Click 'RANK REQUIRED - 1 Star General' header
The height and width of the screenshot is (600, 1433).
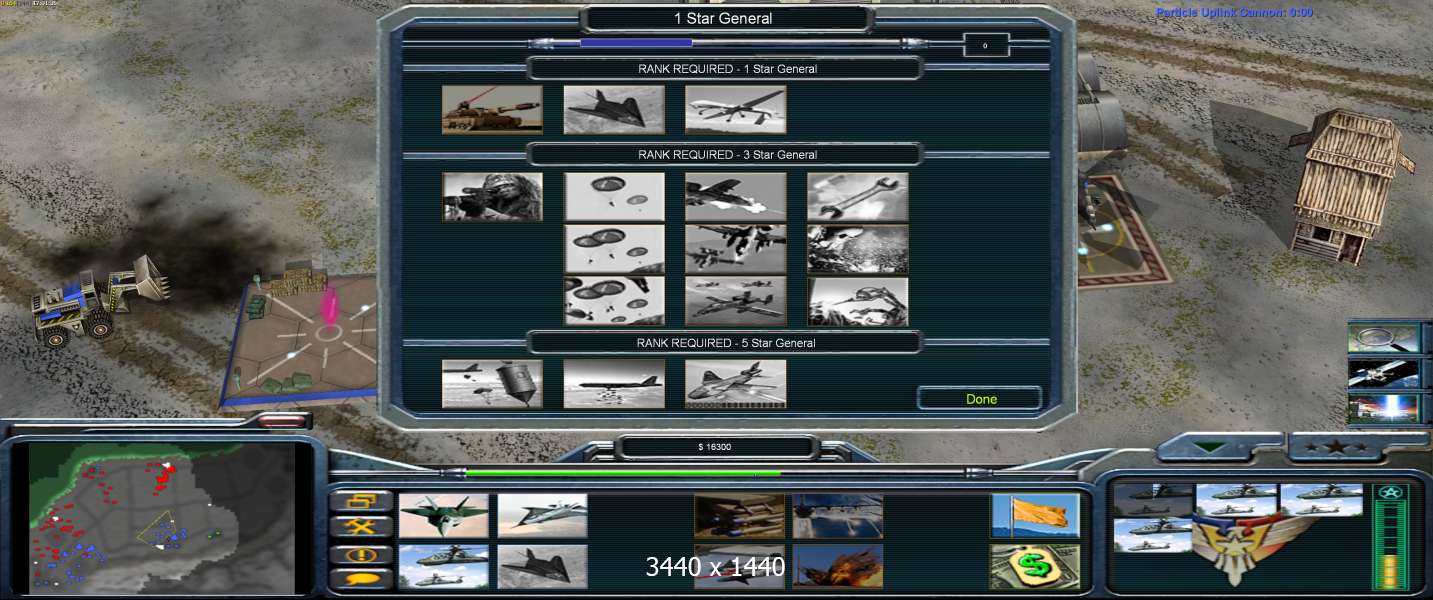(727, 69)
